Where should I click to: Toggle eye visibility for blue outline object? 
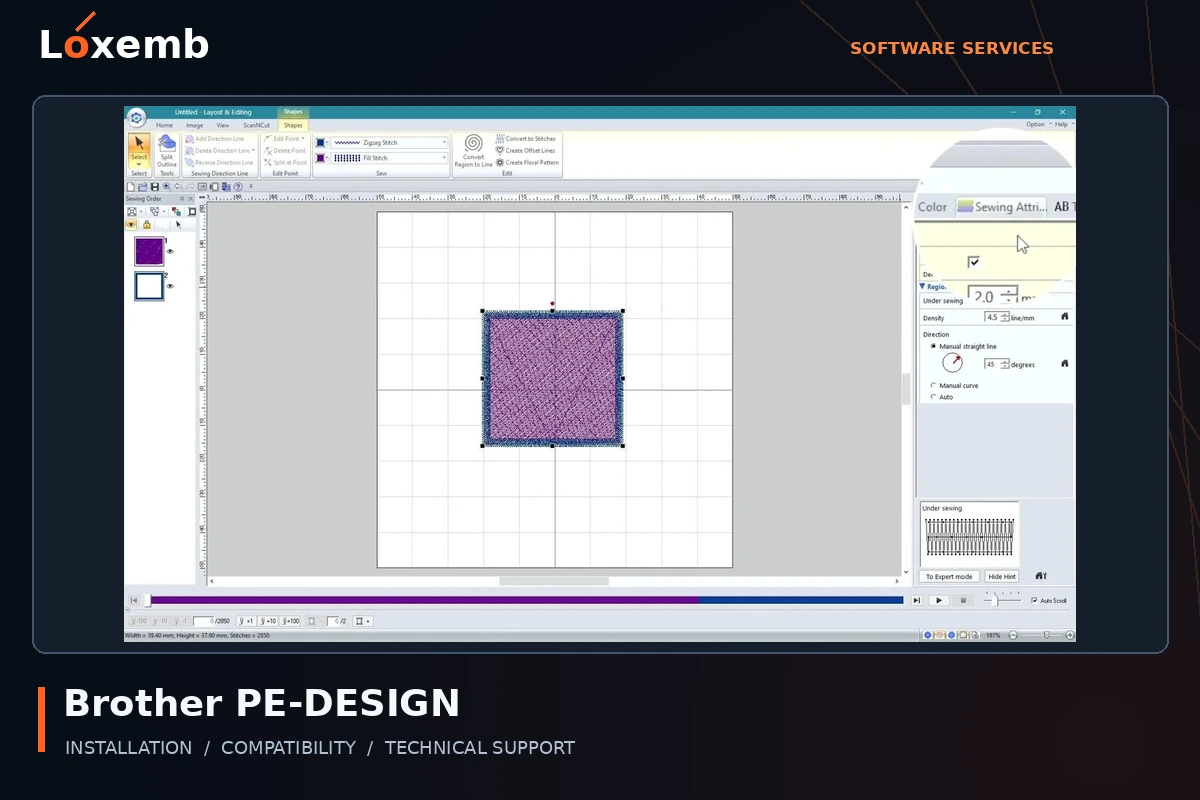click(x=170, y=286)
